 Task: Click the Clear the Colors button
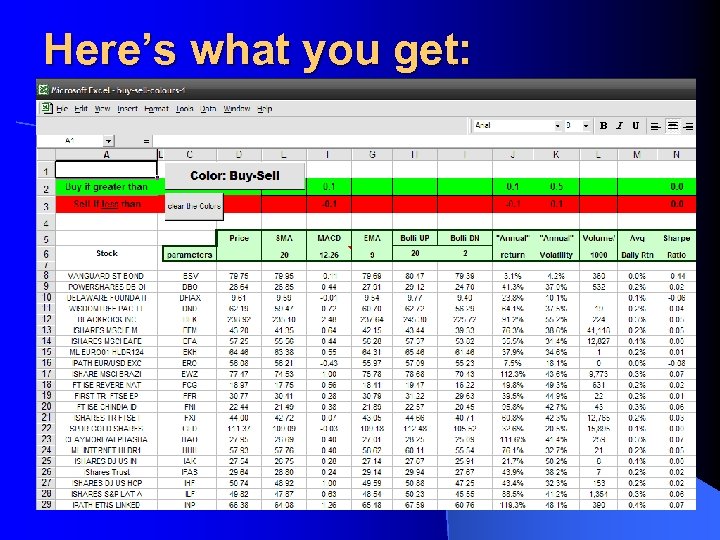point(194,206)
